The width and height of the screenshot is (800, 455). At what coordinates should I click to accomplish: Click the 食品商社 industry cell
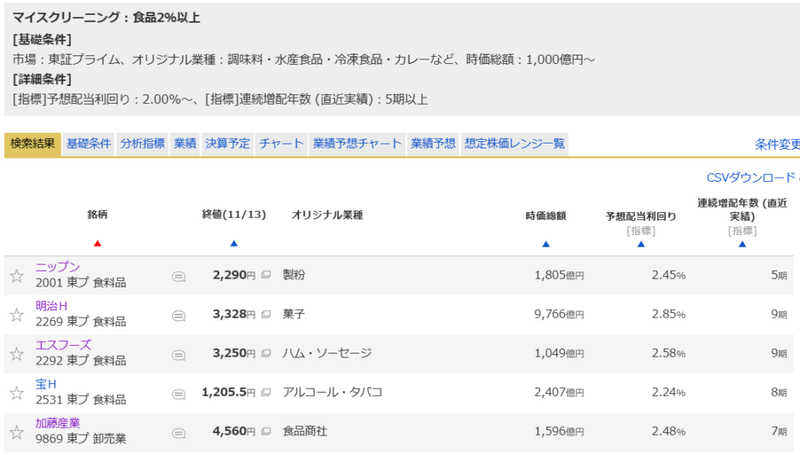click(305, 432)
